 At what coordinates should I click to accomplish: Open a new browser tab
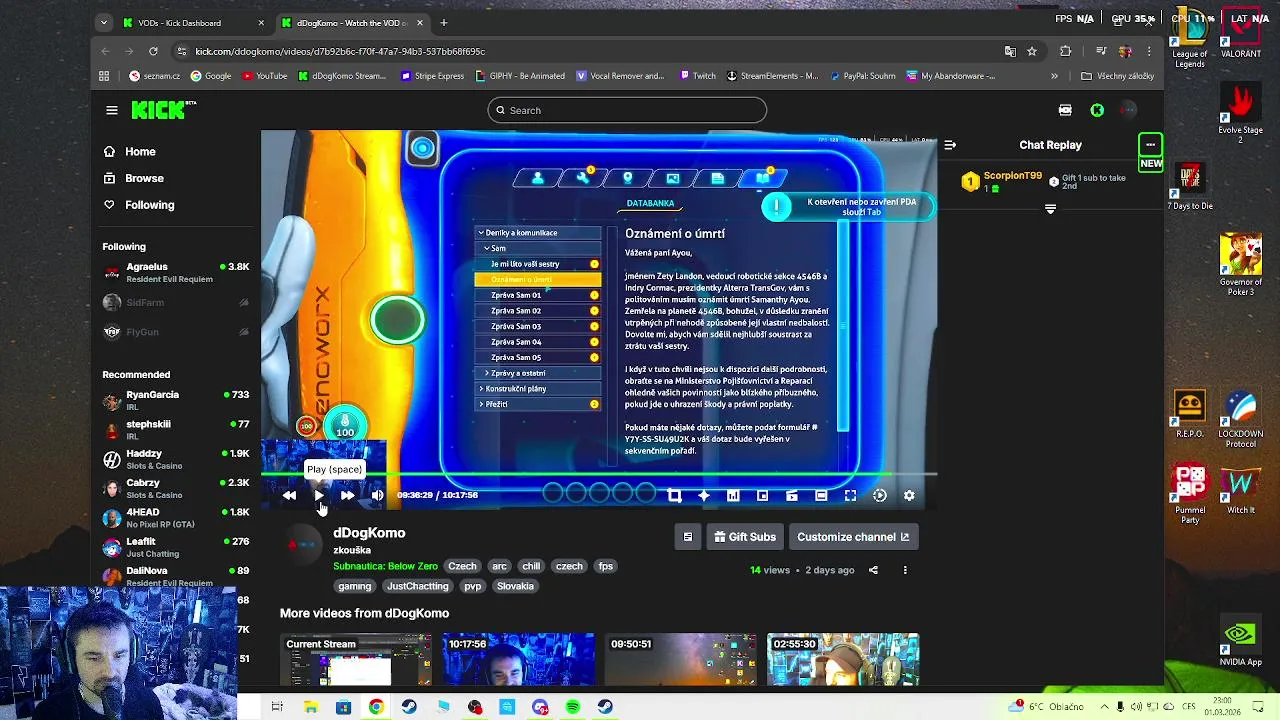click(444, 23)
